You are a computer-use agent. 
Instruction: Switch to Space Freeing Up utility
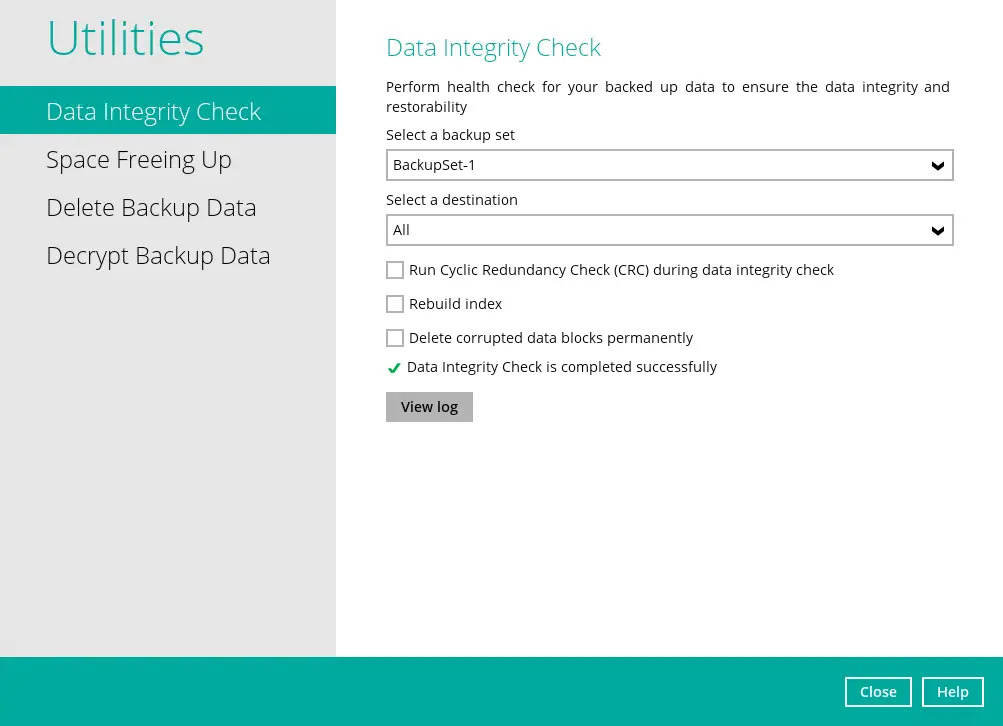pyautogui.click(x=139, y=160)
